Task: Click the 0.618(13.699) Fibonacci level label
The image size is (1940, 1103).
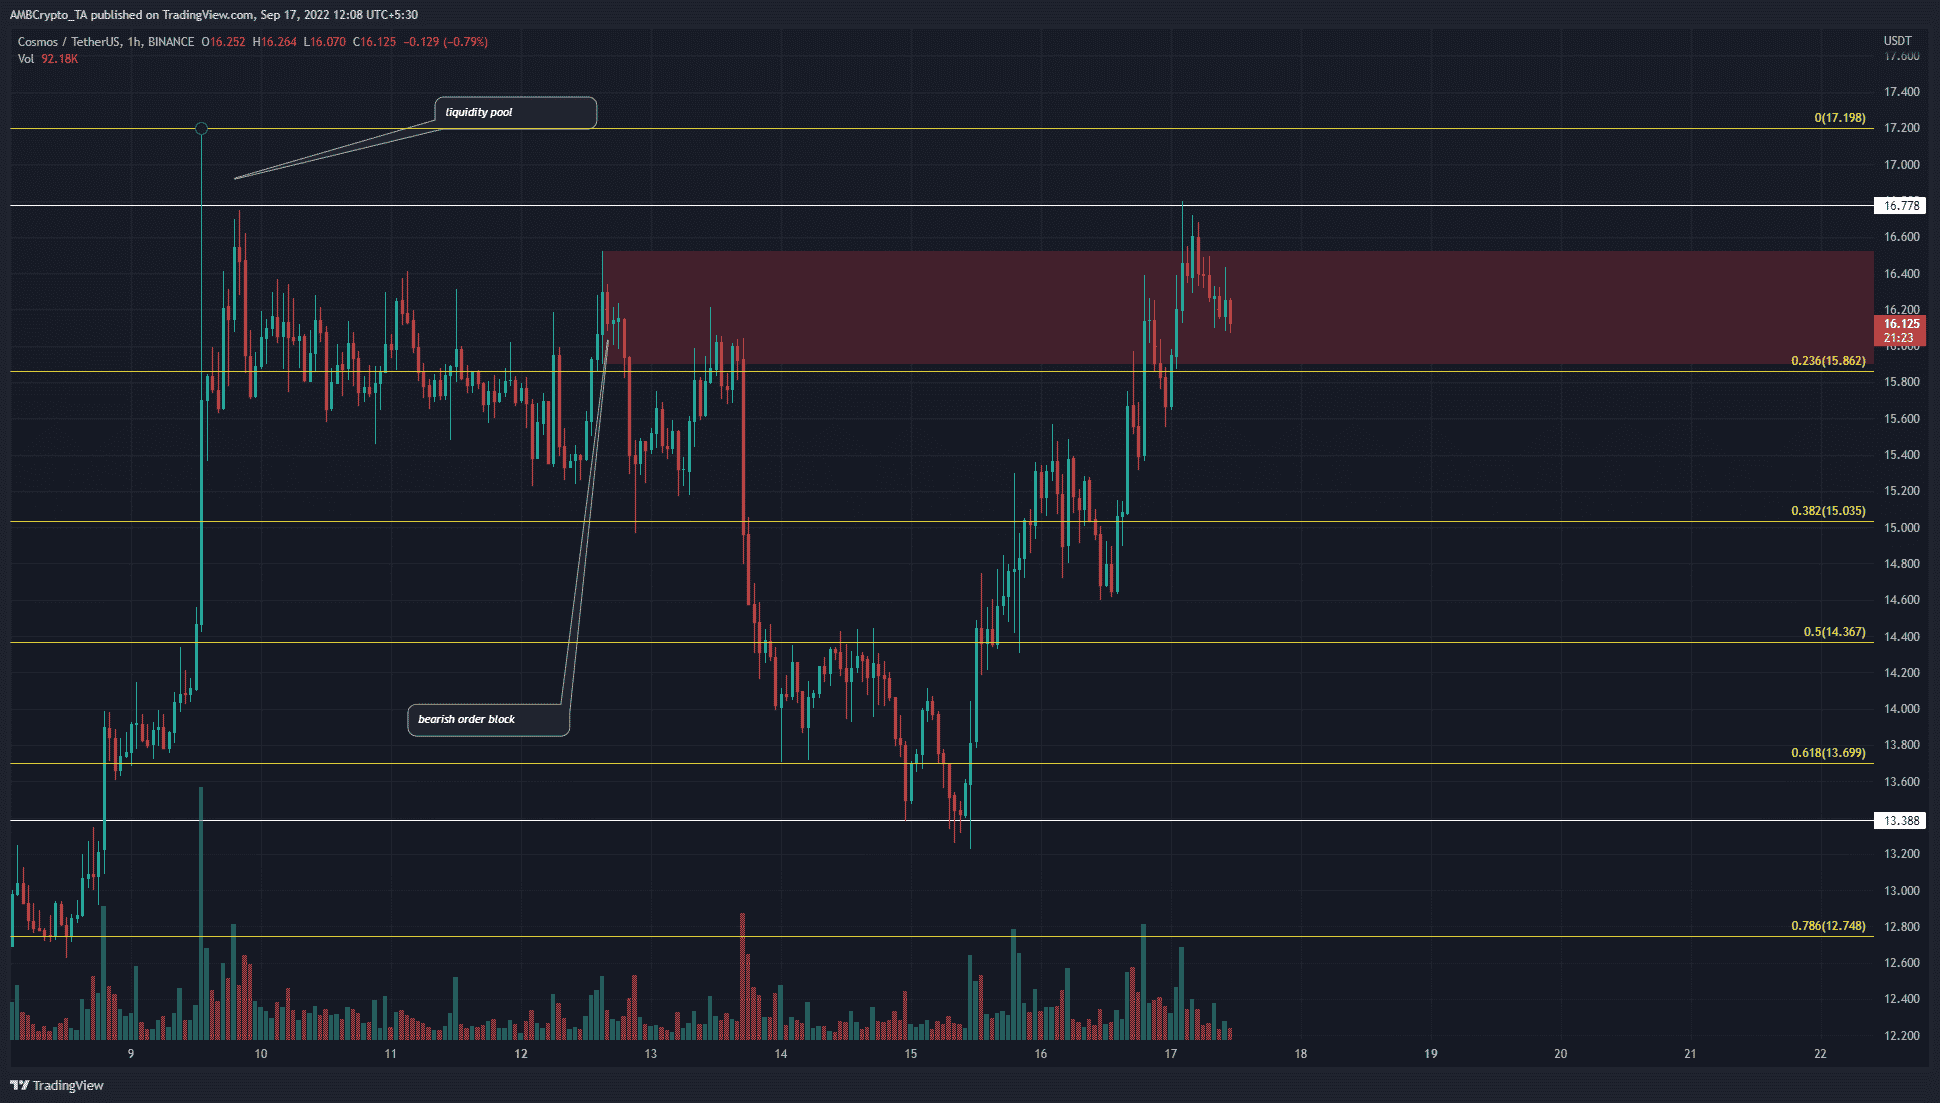Action: click(x=1828, y=753)
